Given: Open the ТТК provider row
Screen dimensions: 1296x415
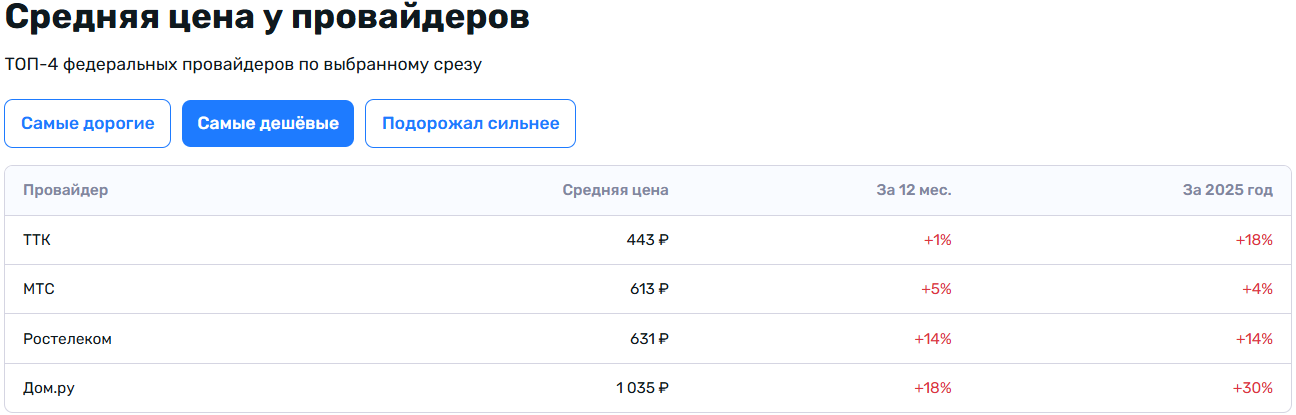Looking at the screenshot, I should tap(648, 240).
